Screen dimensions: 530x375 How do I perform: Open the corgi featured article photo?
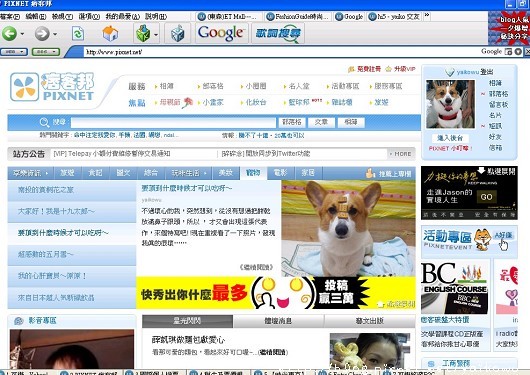tap(348, 228)
